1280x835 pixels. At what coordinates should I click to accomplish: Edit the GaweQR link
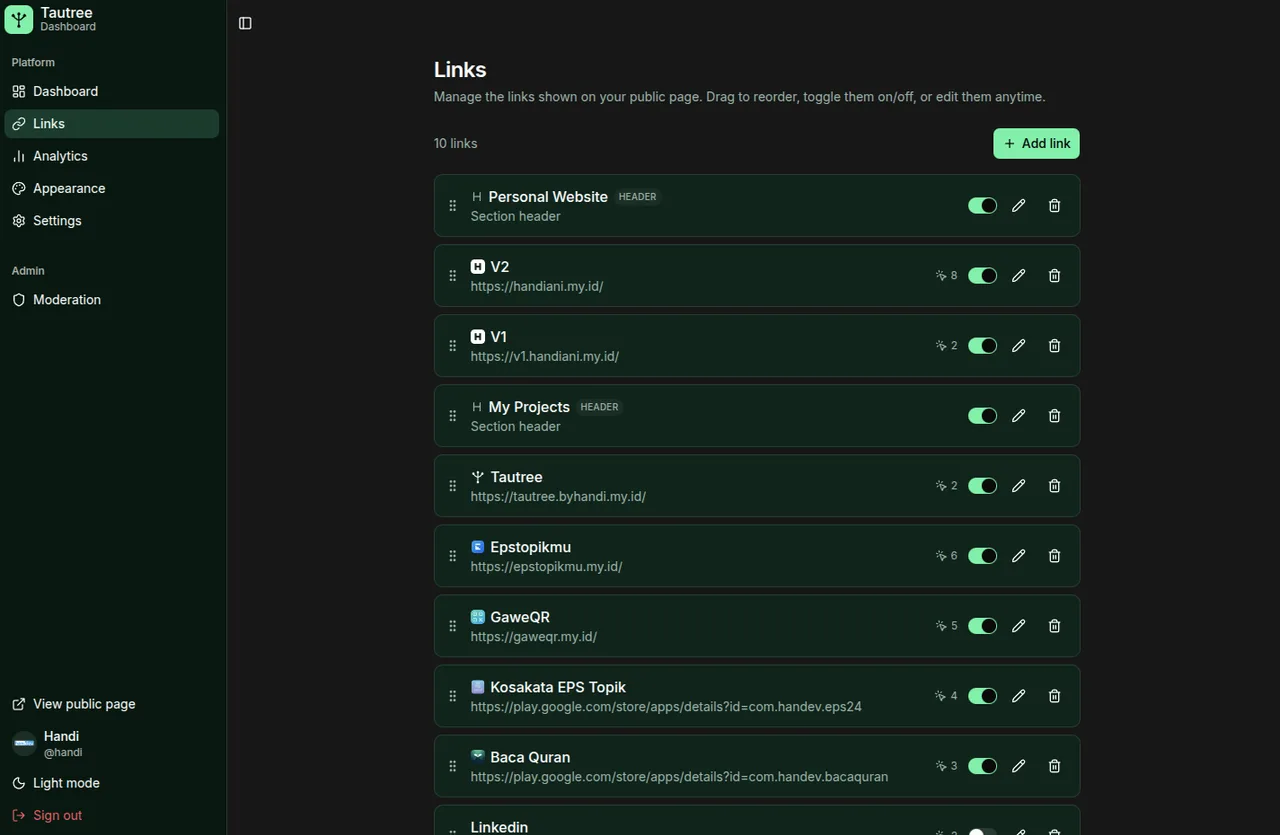(x=1018, y=626)
